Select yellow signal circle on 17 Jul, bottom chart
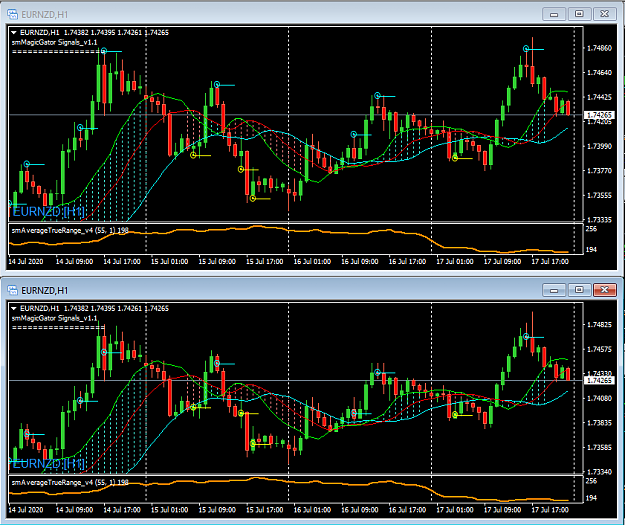The image size is (625, 525). click(x=455, y=415)
